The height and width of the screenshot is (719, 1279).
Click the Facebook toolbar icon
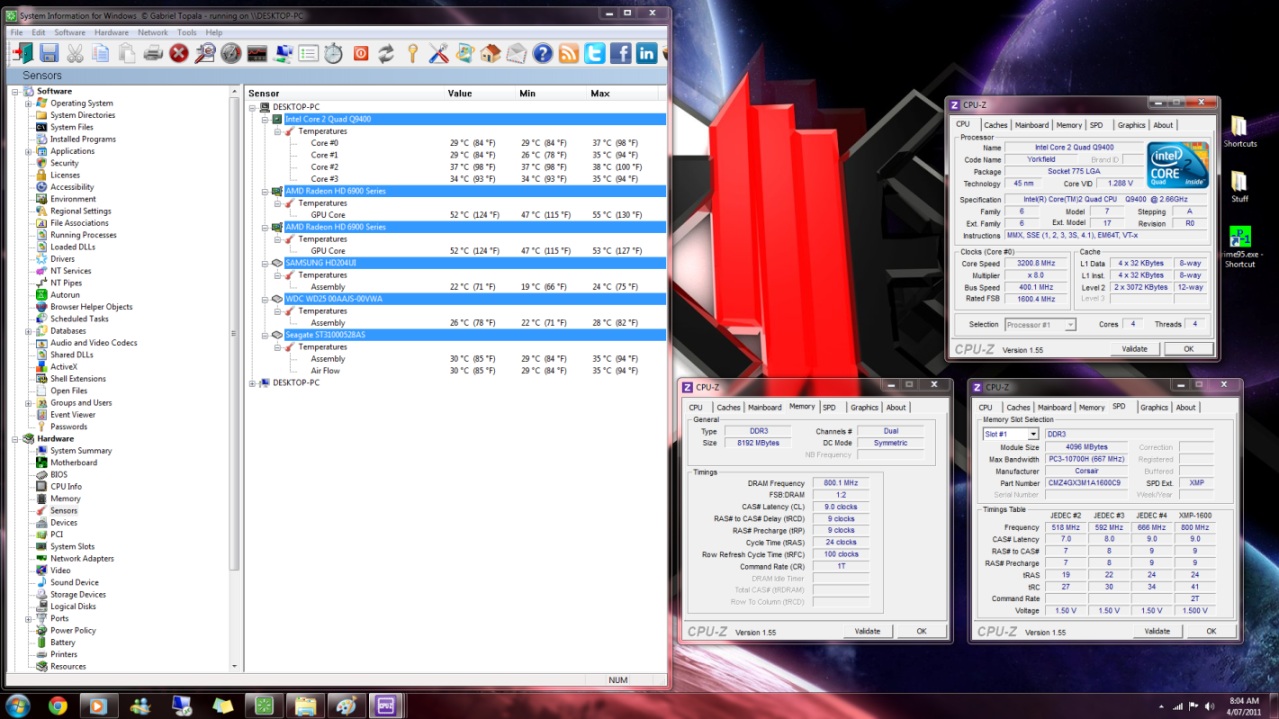pyautogui.click(x=621, y=53)
